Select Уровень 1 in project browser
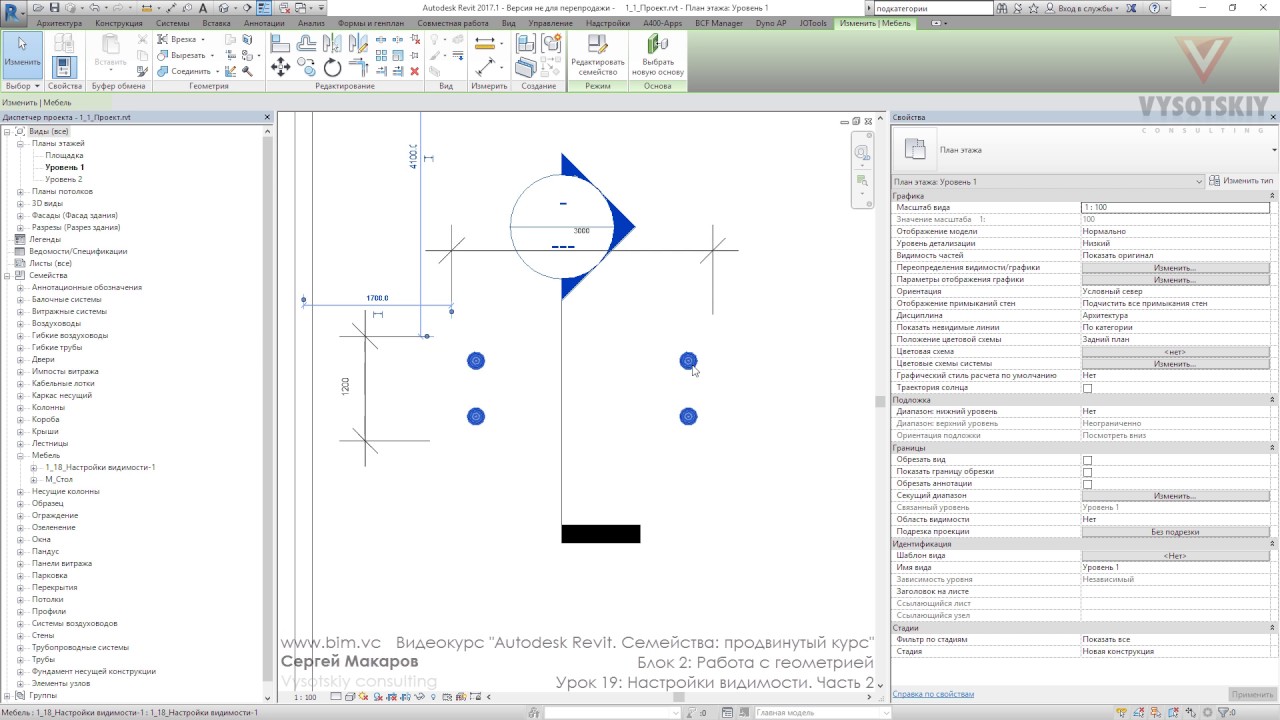 coord(65,167)
